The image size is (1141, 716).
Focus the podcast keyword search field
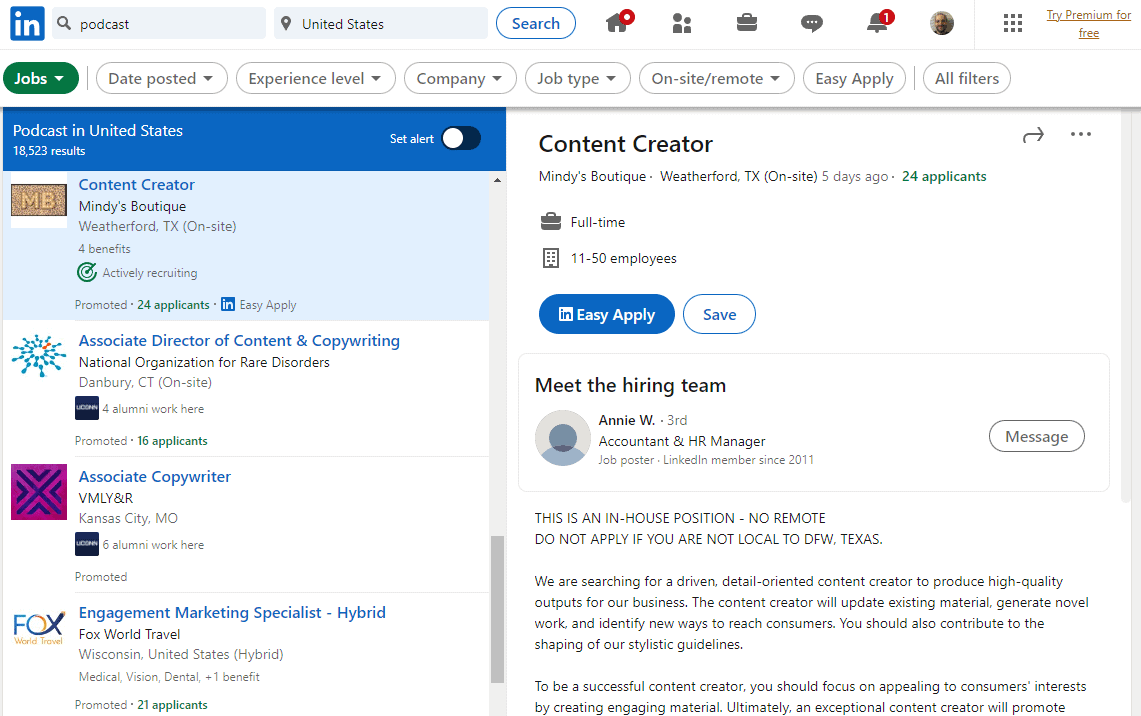[160, 23]
